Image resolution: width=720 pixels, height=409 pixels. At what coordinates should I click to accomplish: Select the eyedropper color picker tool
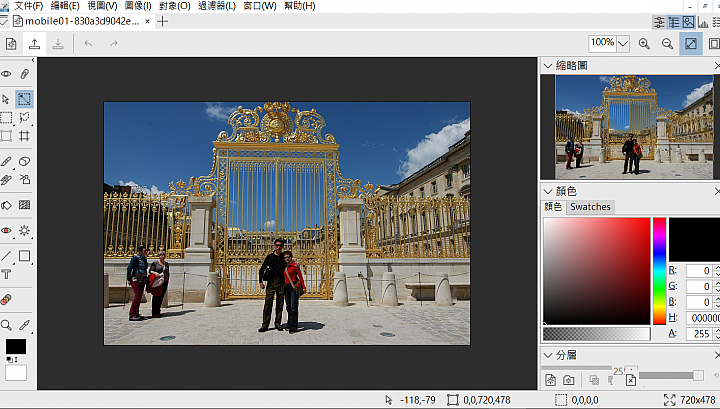pos(24,325)
